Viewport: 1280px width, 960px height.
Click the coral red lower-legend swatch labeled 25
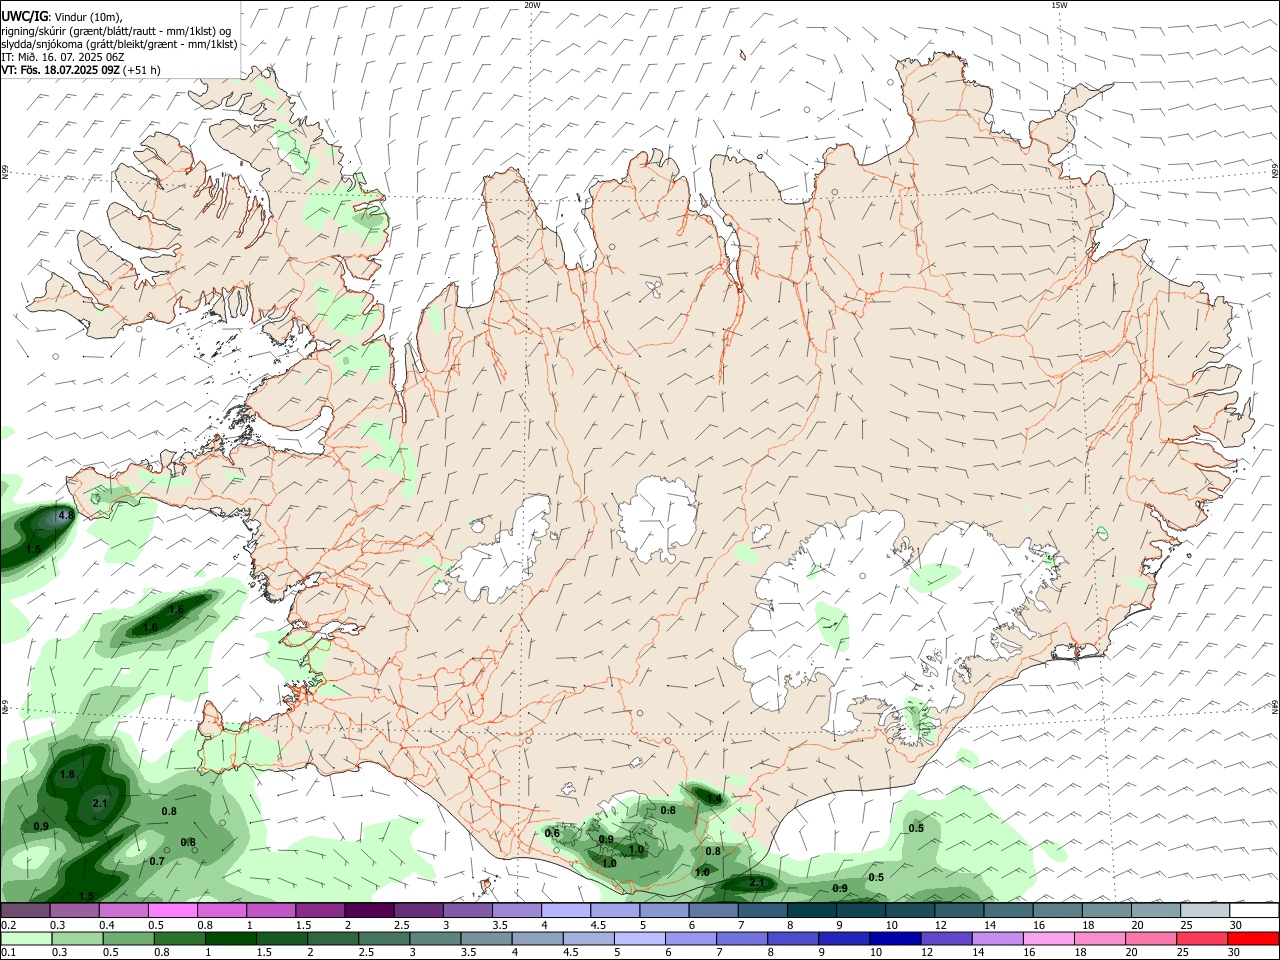click(x=1201, y=938)
